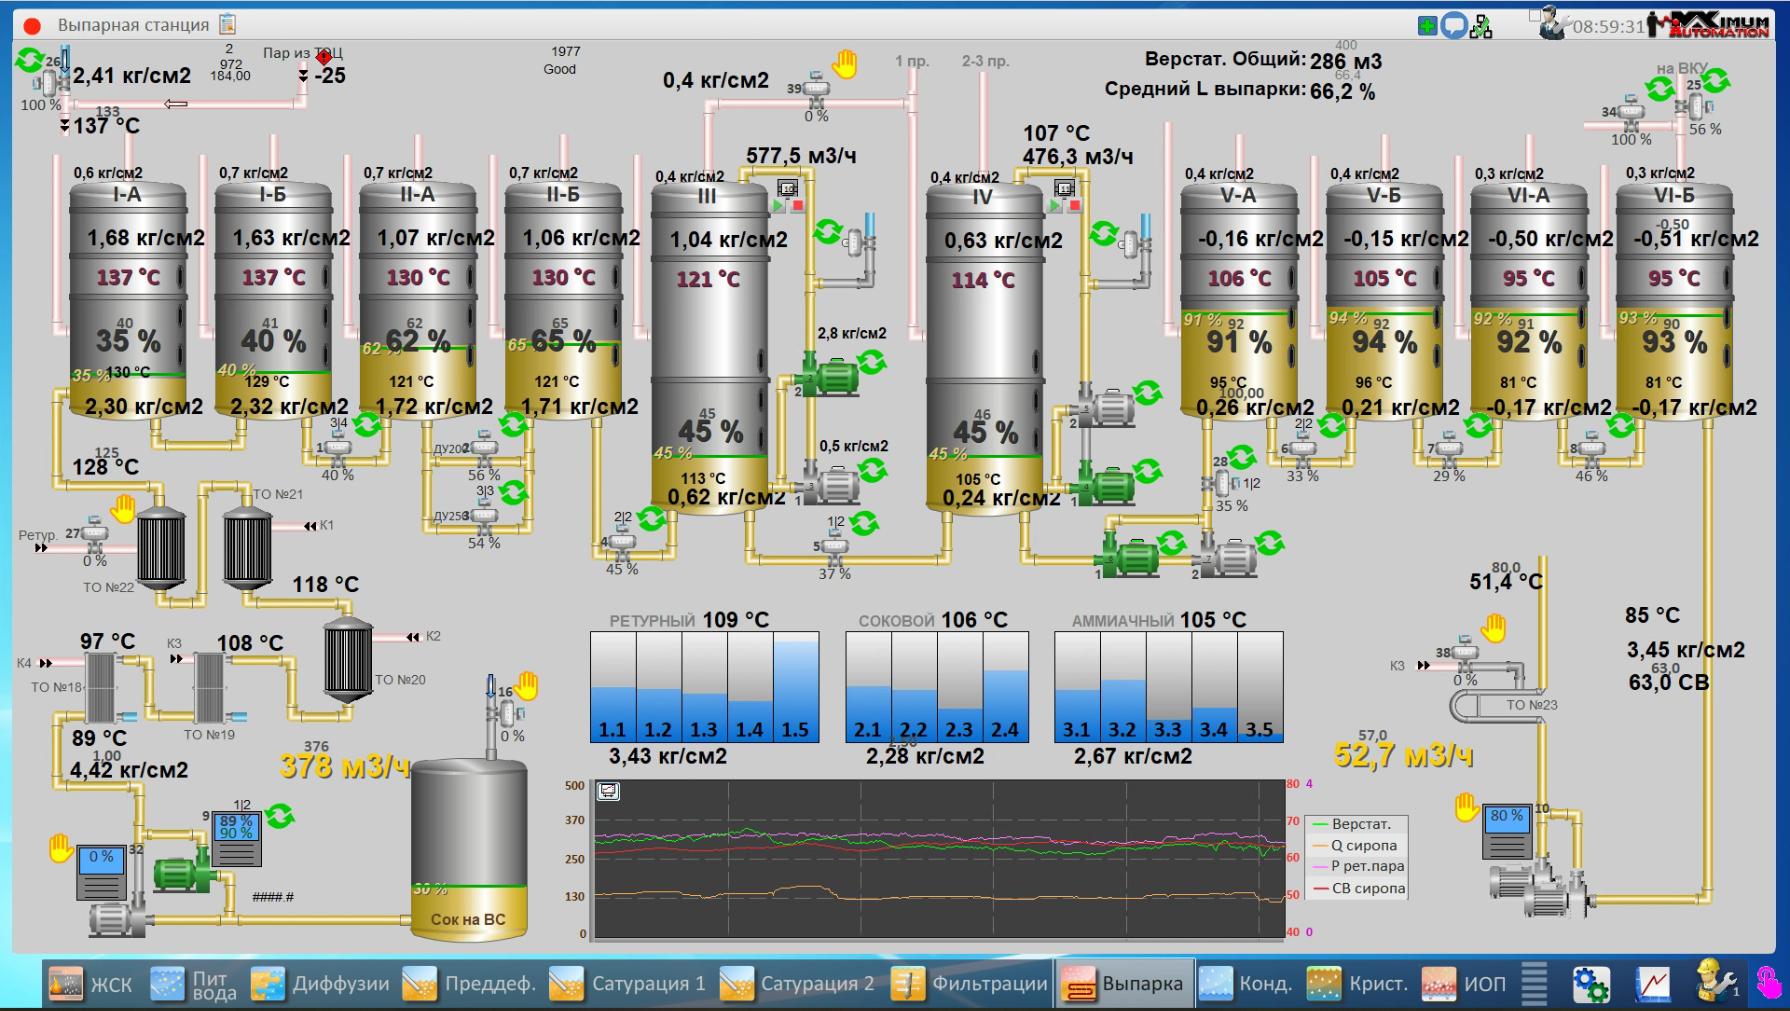Expand the trend chart window icon
The image size is (1790, 1011).
tap(608, 792)
